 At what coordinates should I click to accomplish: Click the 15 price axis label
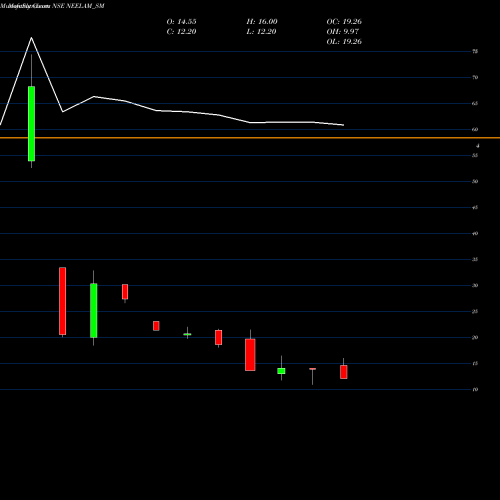475,363
